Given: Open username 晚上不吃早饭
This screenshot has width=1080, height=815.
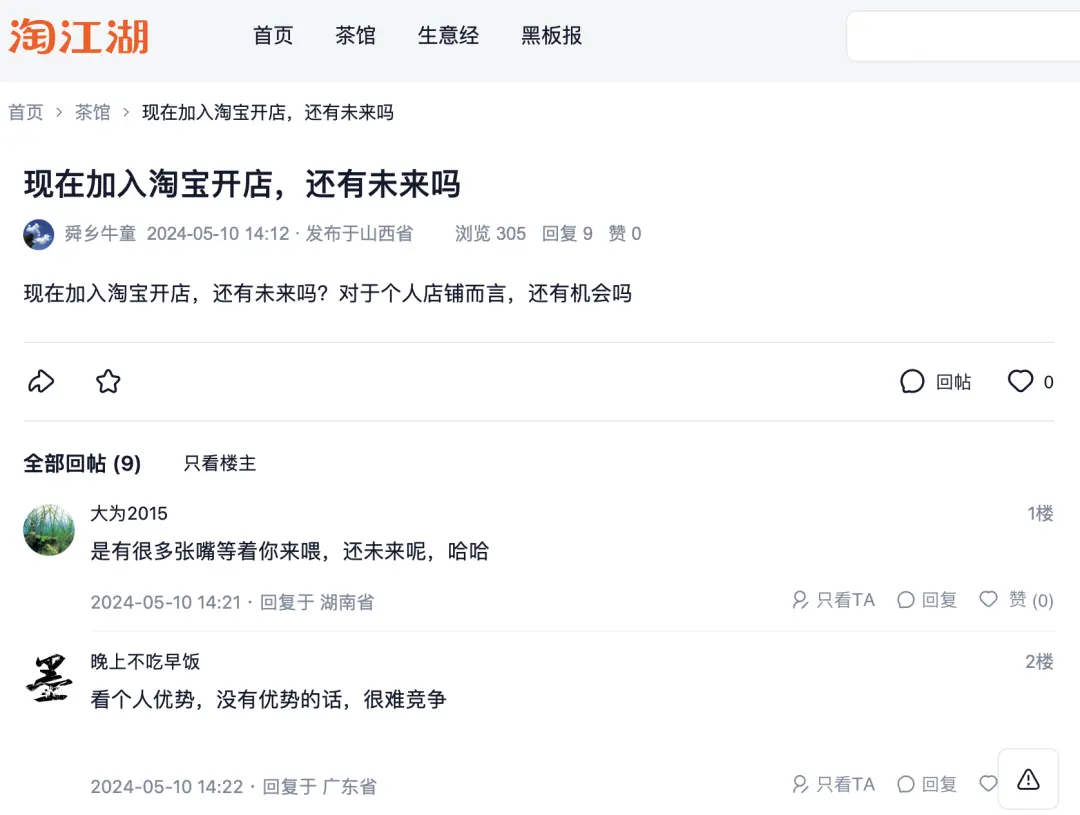Looking at the screenshot, I should click(x=145, y=662).
